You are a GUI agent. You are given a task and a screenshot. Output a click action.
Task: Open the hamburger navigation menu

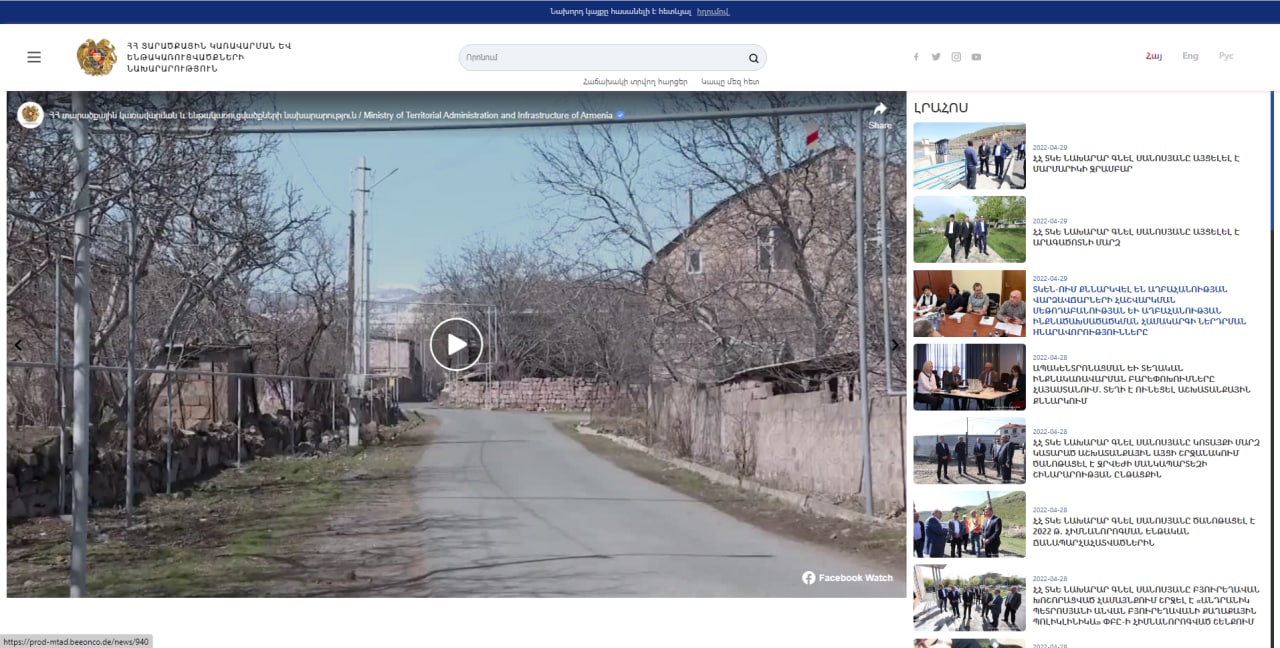pos(34,57)
